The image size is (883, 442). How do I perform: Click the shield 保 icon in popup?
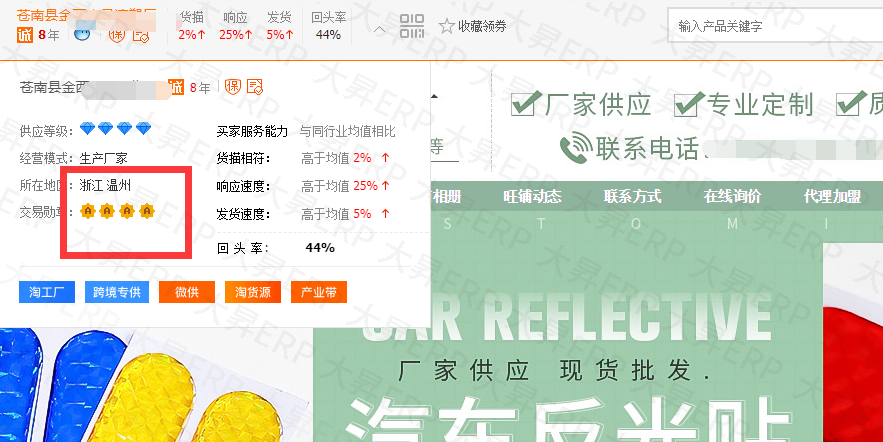pos(233,87)
